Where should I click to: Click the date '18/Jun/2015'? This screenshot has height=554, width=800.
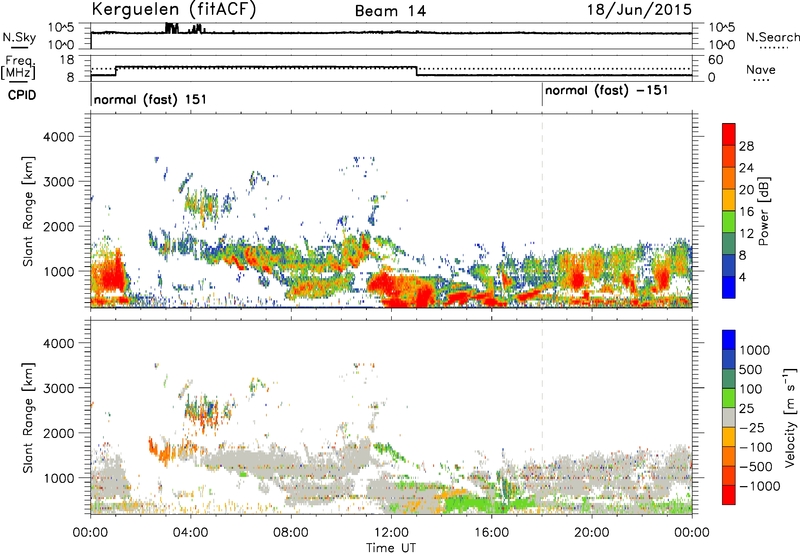click(x=639, y=10)
